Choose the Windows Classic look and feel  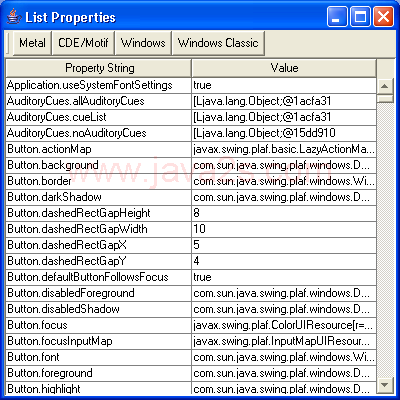pos(218,43)
